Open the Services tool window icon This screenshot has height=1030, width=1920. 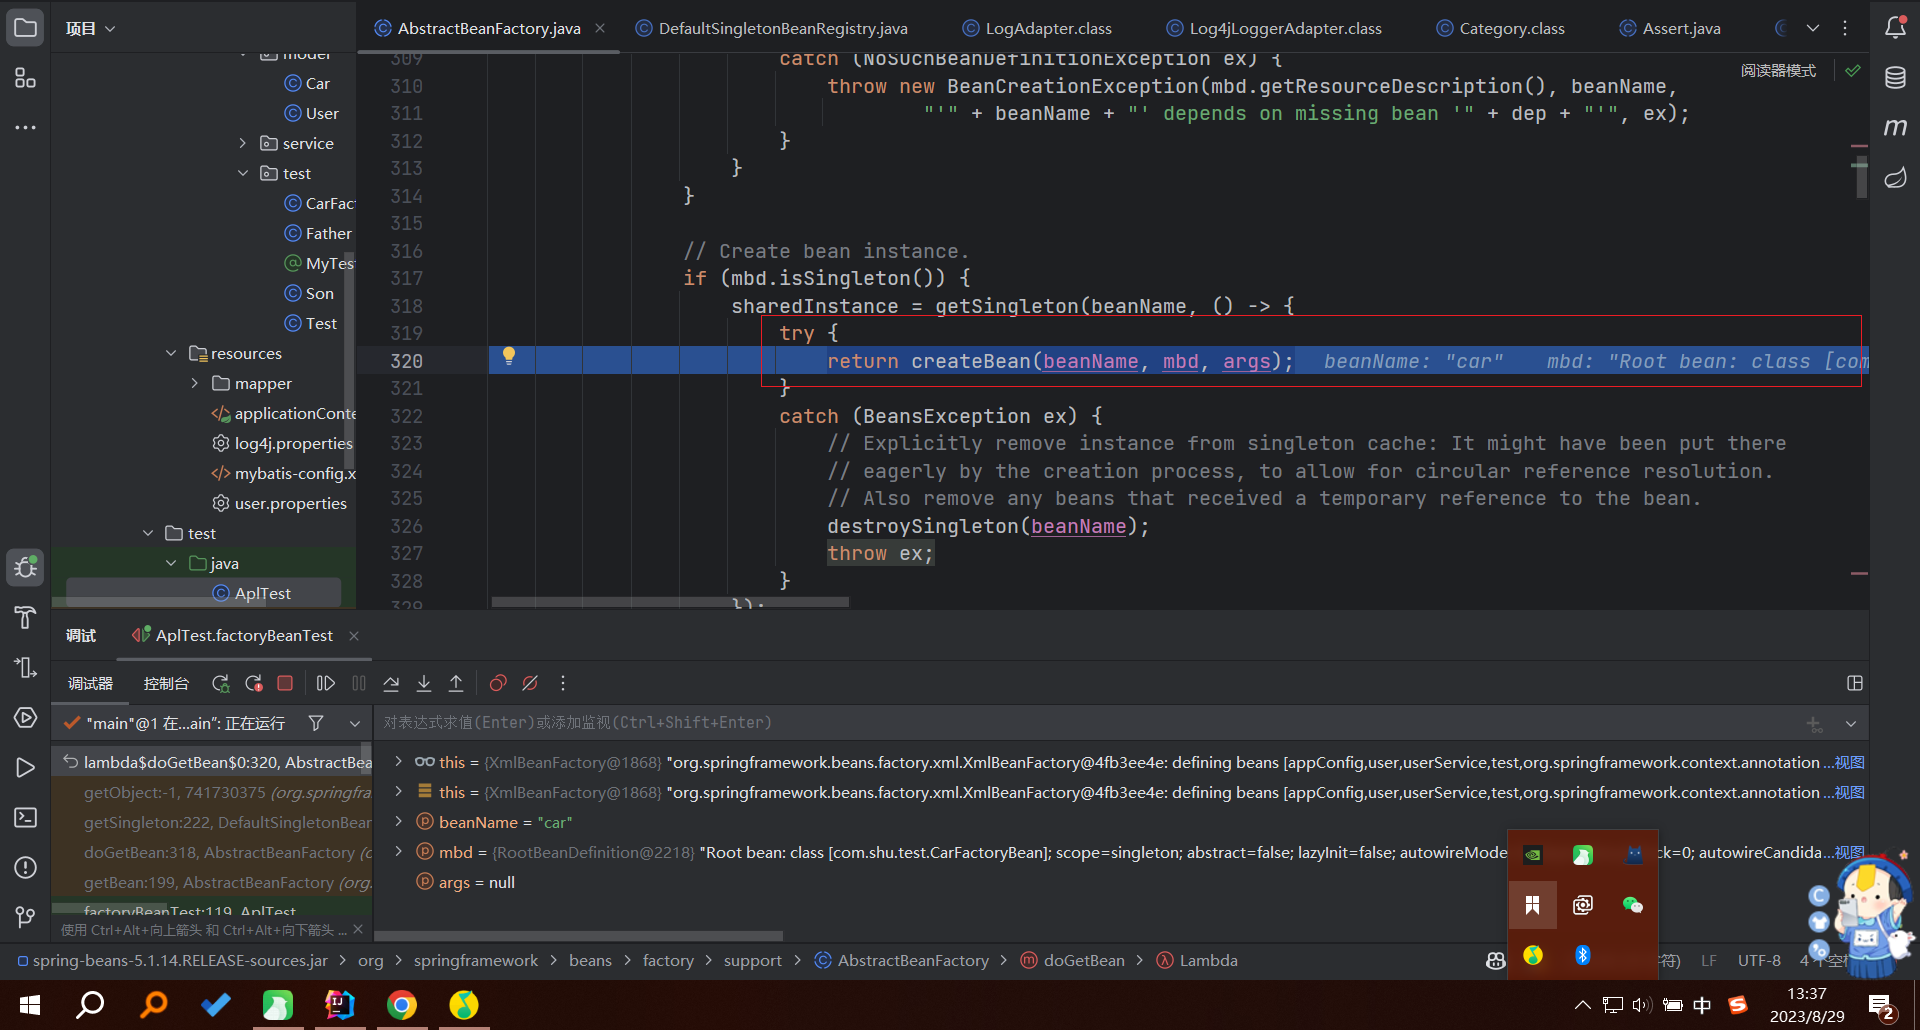(x=25, y=718)
